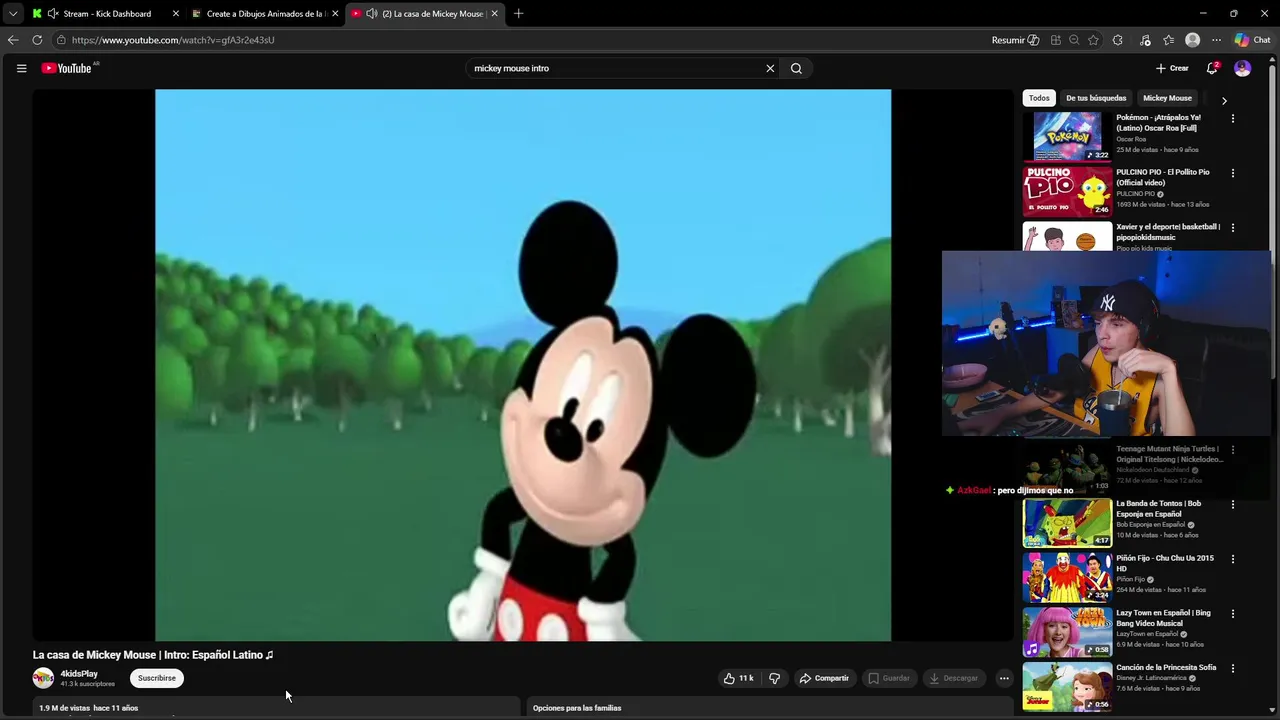
Task: Dislike the video with thumbs down
Action: [774, 678]
